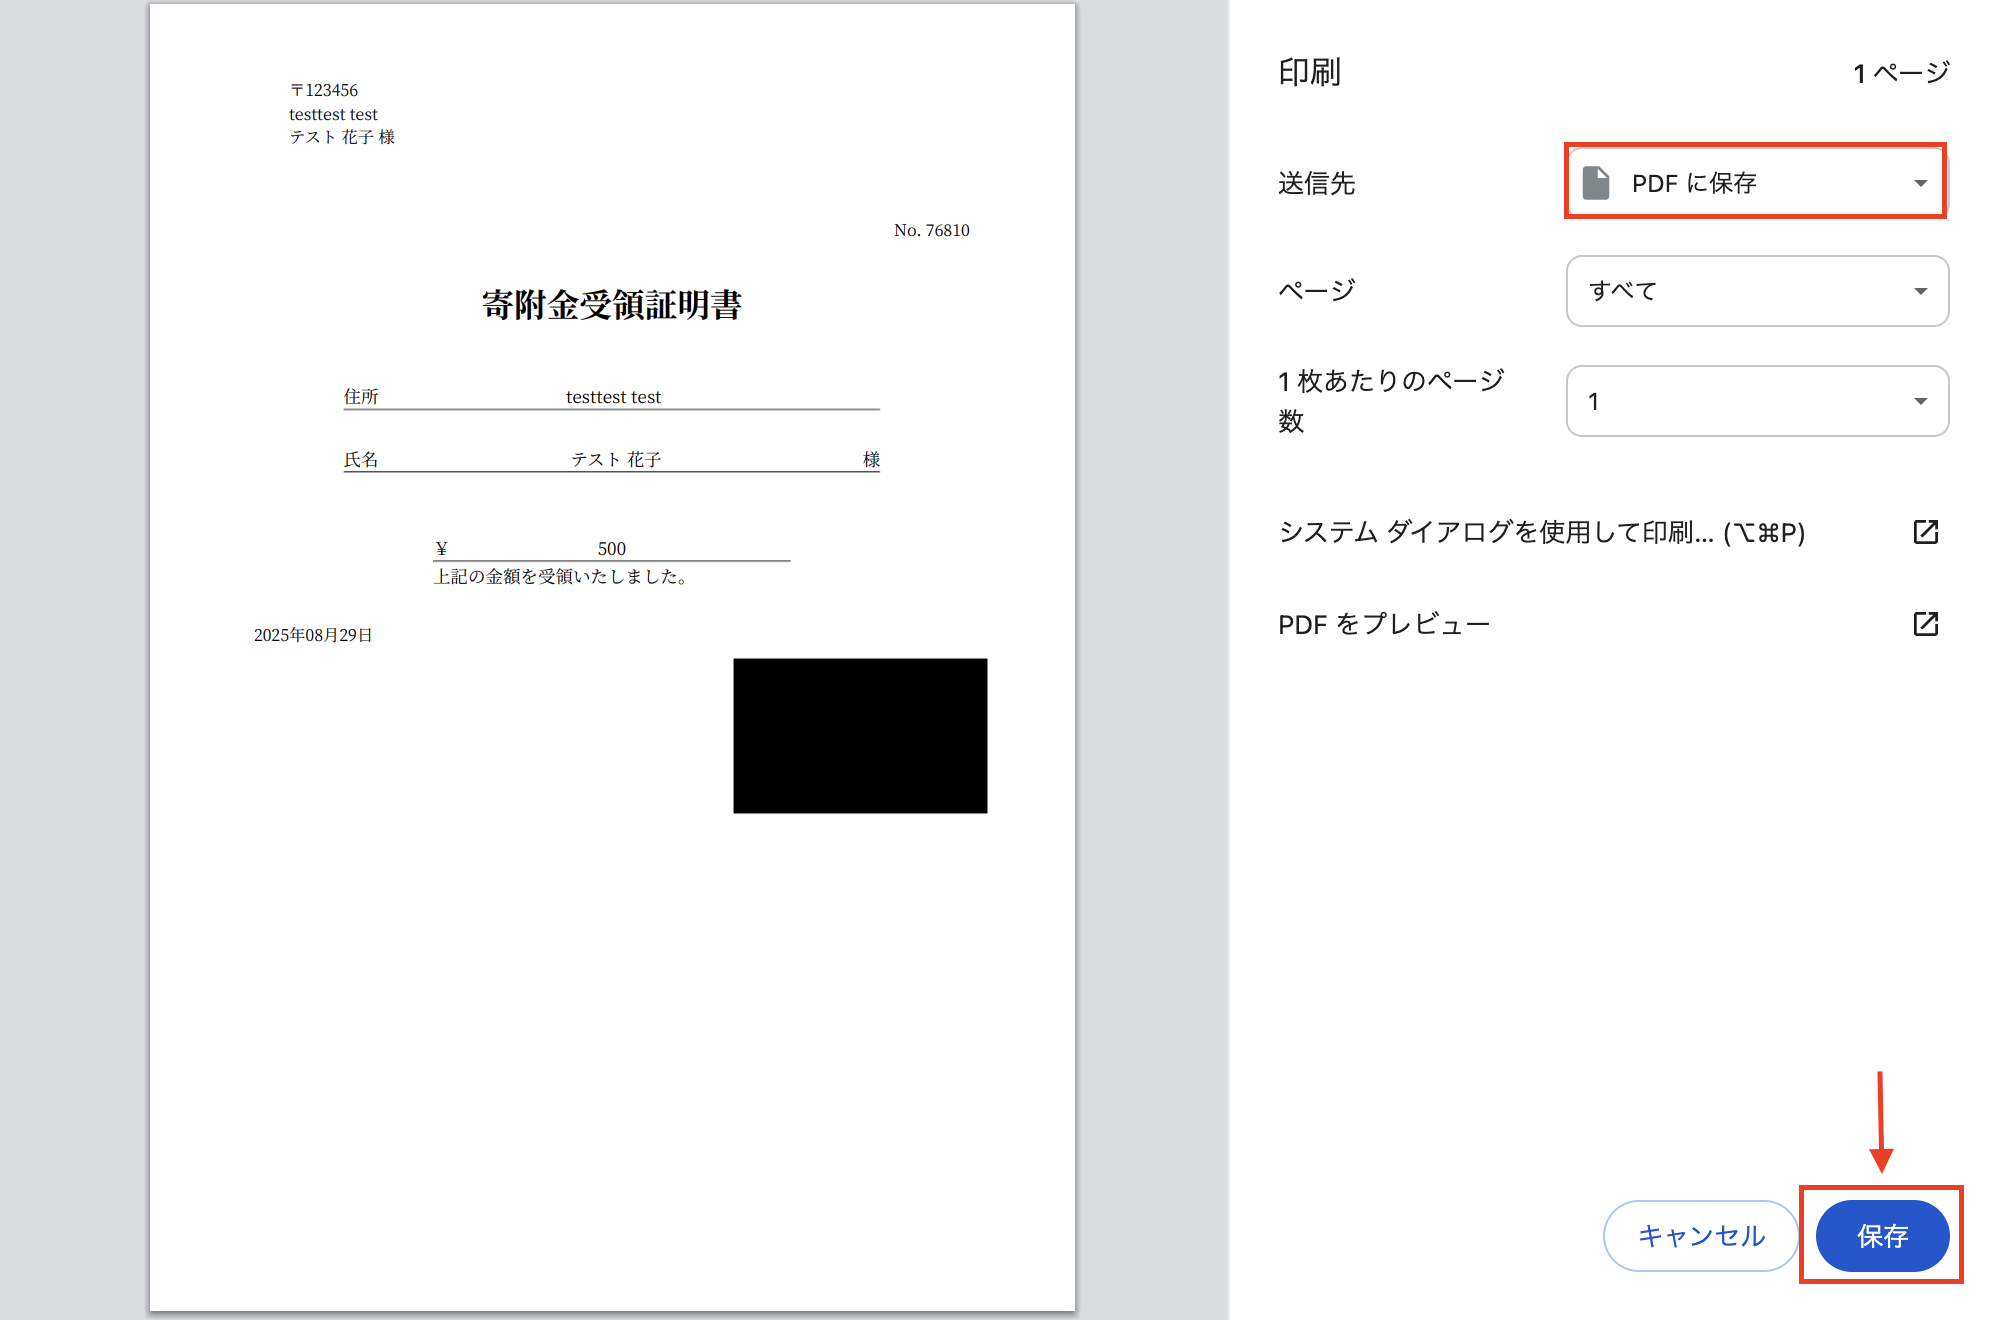This screenshot has height=1320, width=1996.
Task: Click the black redacted stamp in the preview
Action: point(859,736)
